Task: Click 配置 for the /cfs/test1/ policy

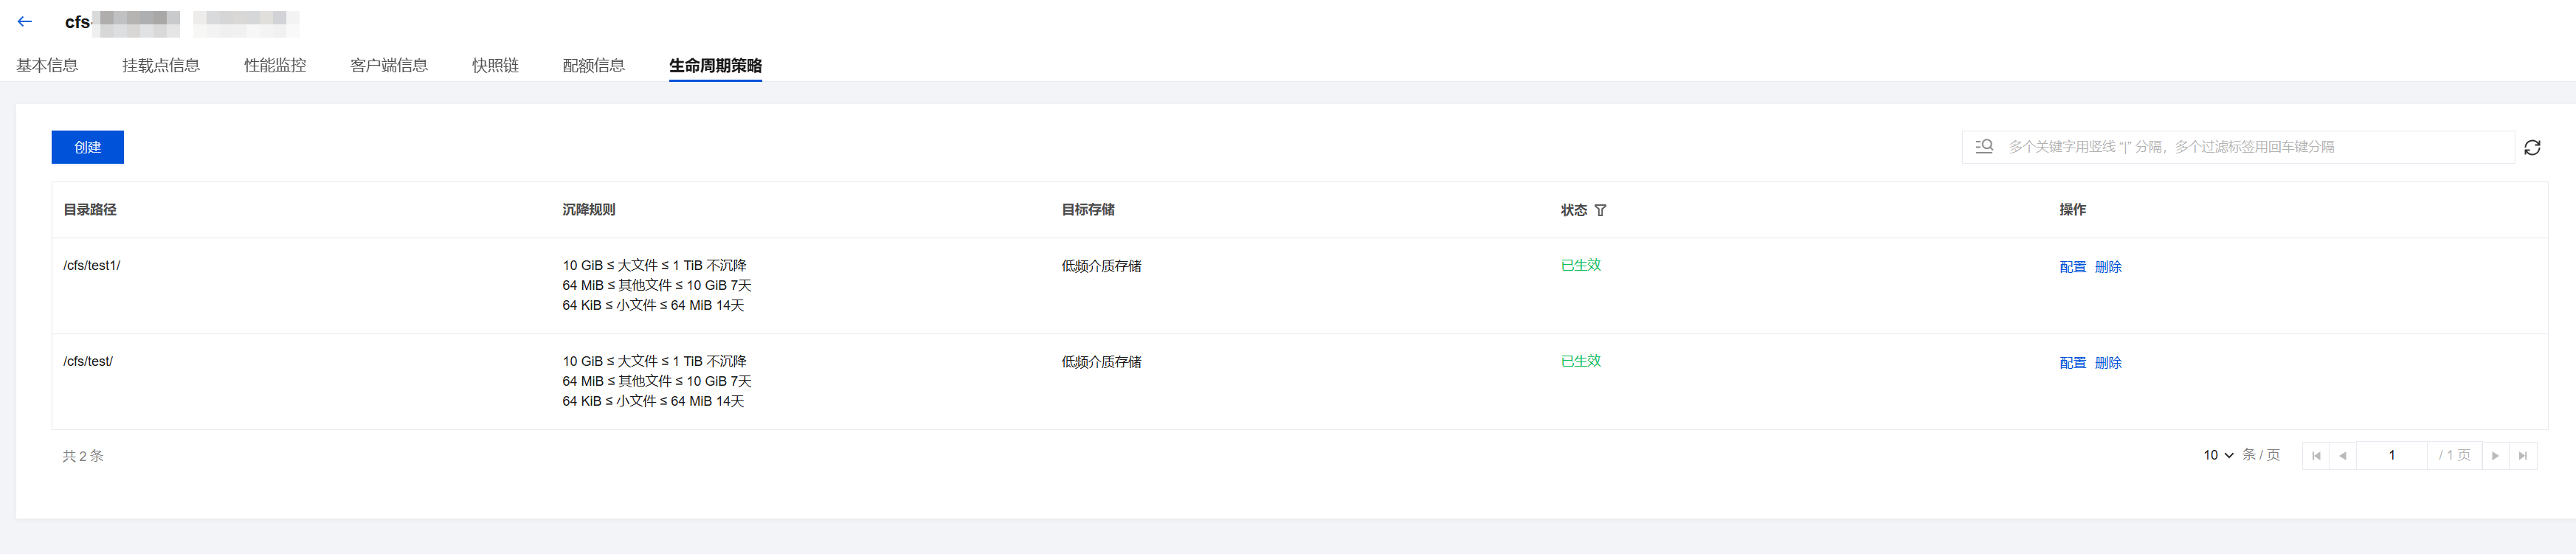Action: tap(2072, 267)
